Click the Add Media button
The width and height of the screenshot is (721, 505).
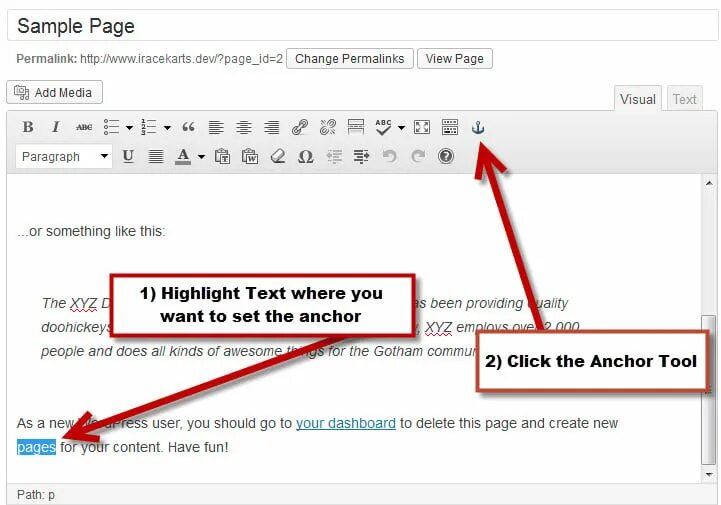[x=54, y=92]
